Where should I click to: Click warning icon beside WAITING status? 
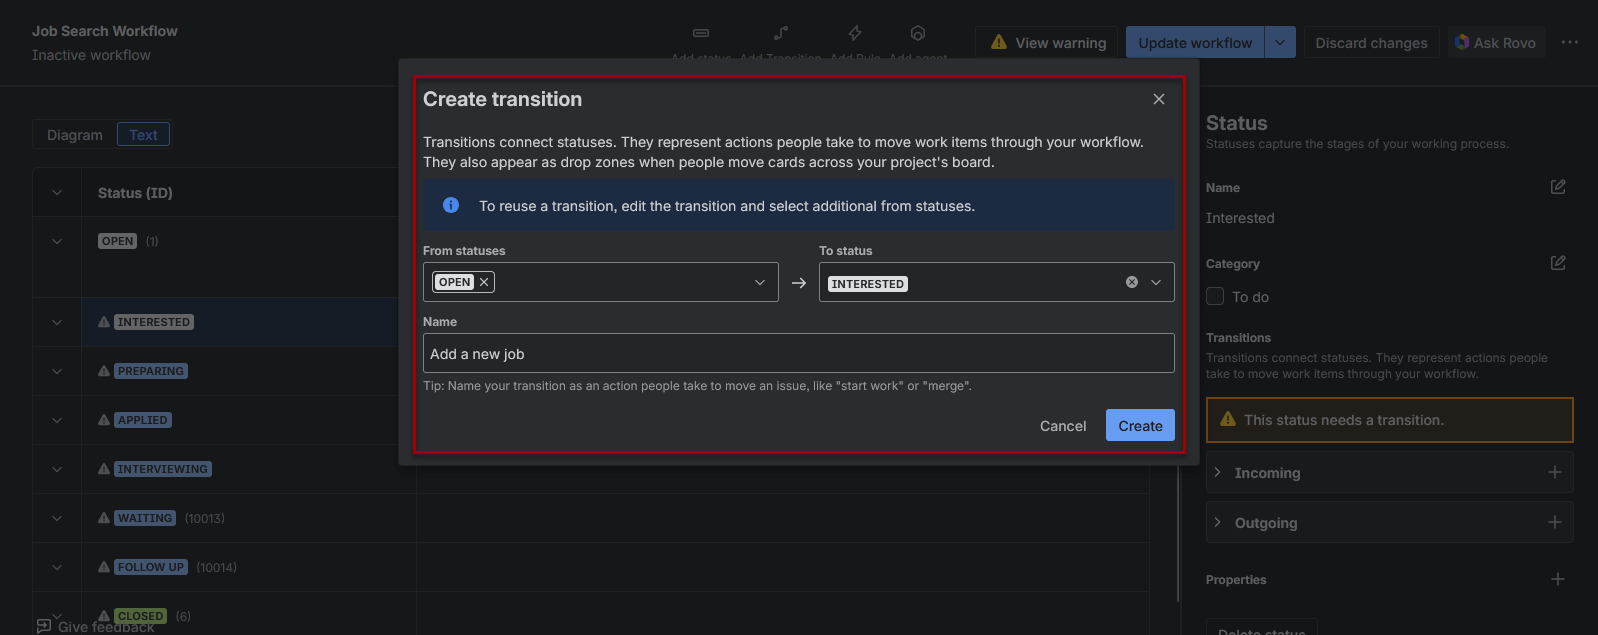(x=104, y=518)
